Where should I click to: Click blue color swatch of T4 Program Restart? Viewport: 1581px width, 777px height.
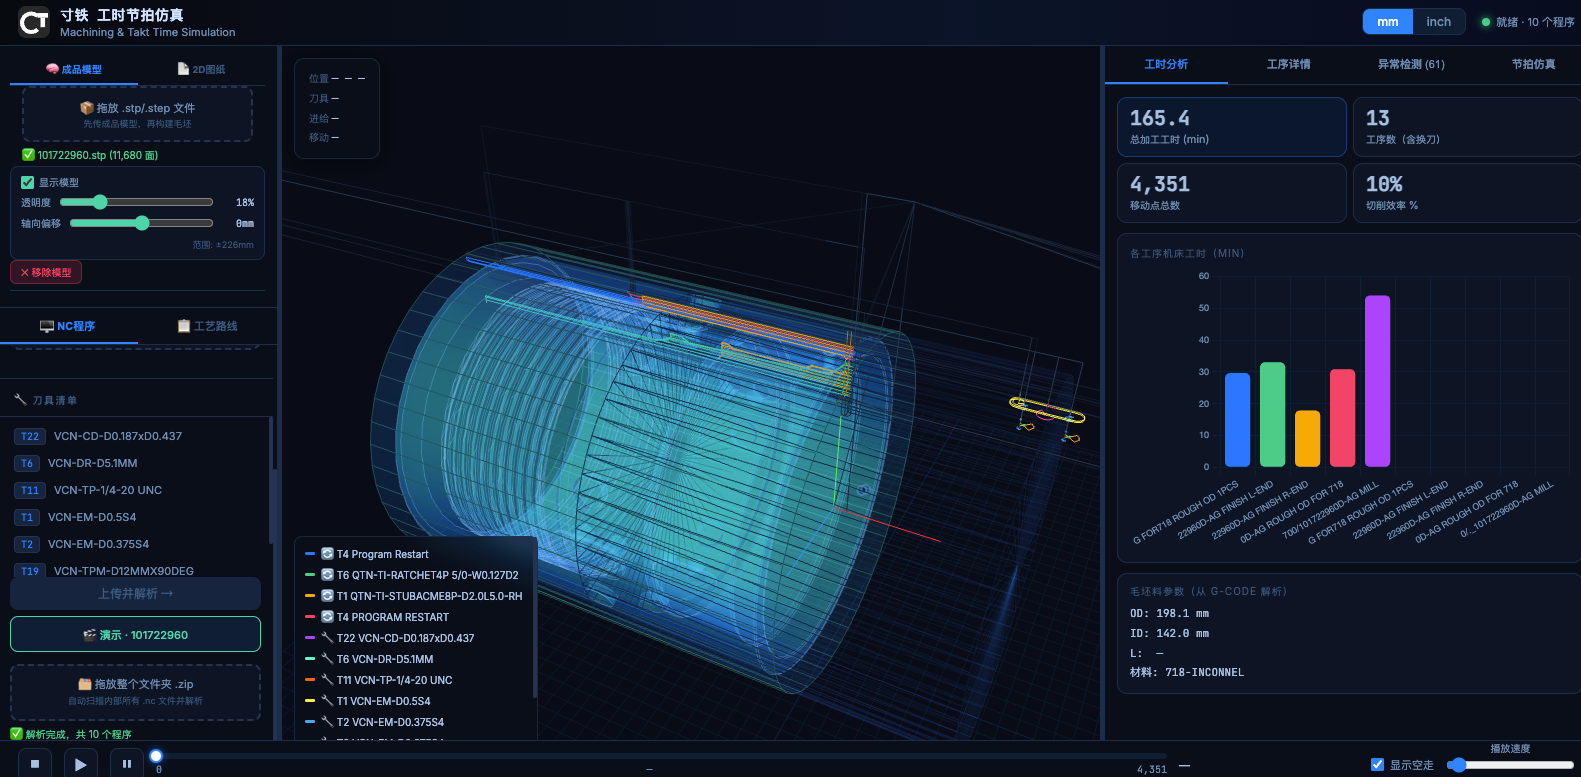click(x=310, y=553)
